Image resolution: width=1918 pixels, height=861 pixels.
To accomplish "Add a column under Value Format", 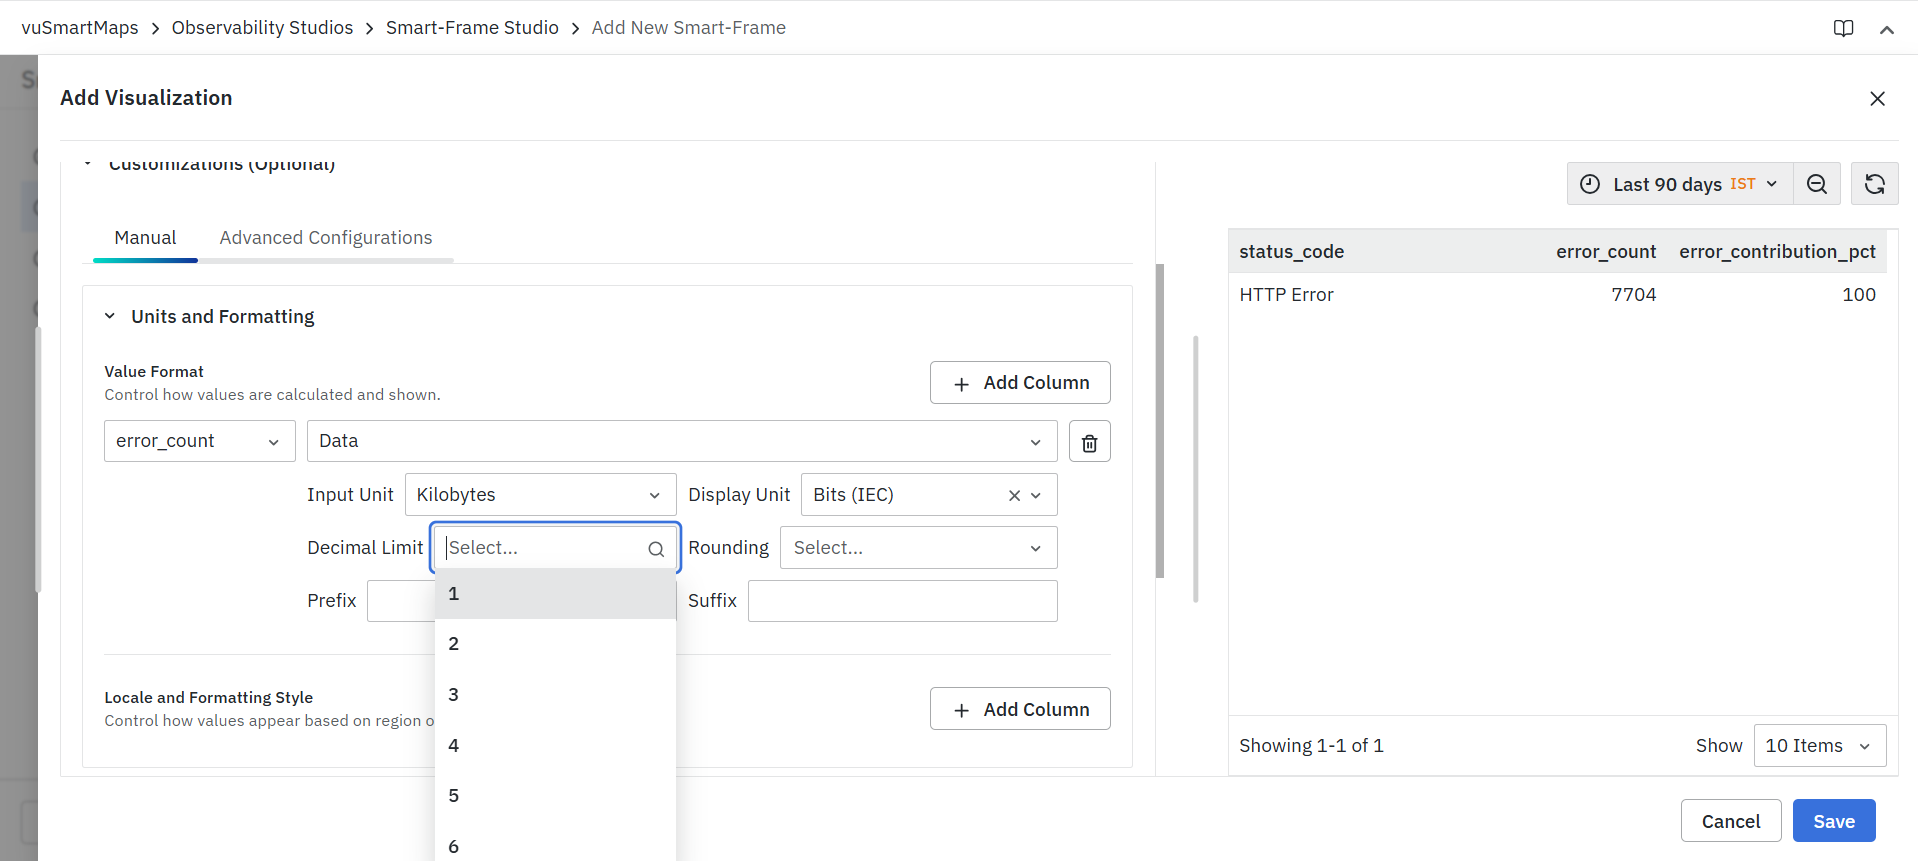I will coord(1020,383).
